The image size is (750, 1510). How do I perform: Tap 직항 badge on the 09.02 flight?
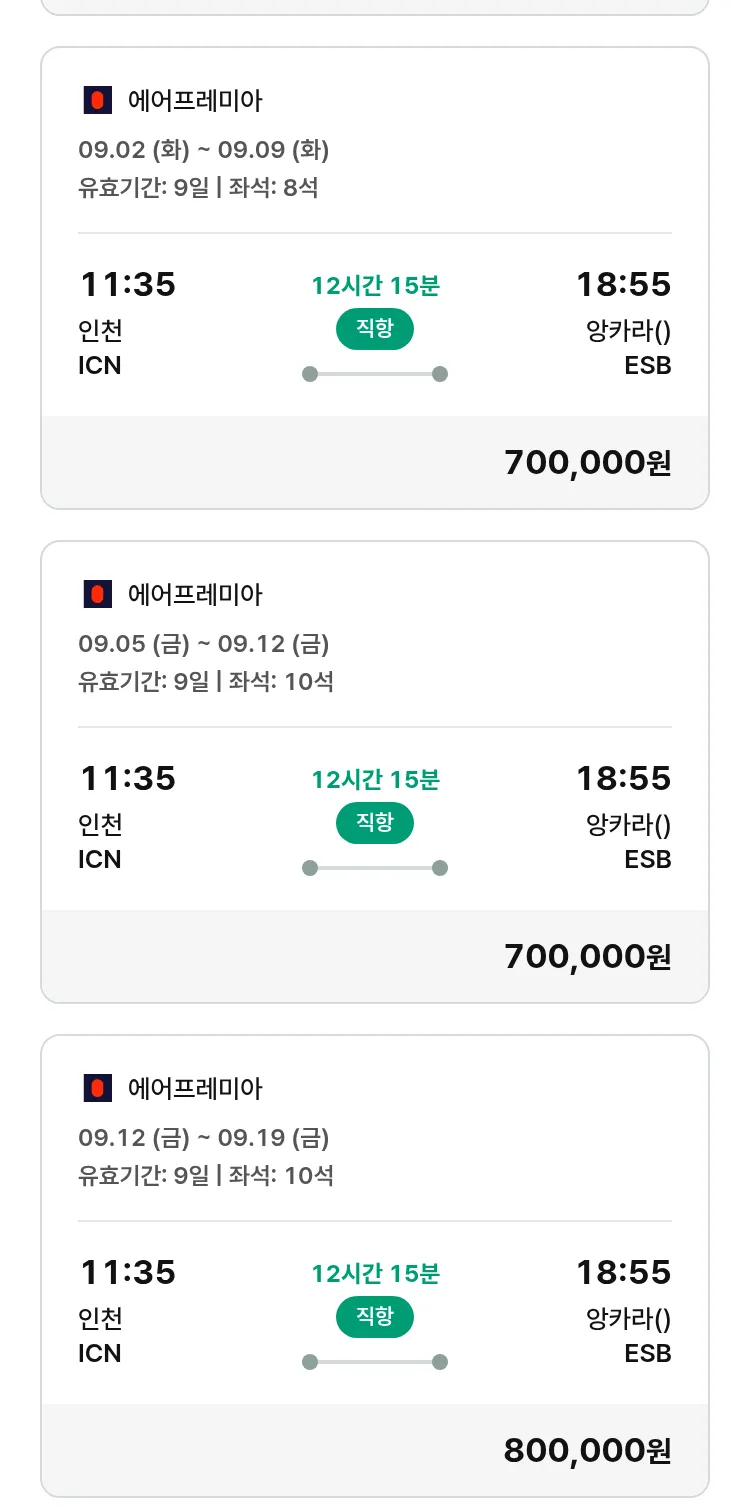click(x=375, y=329)
